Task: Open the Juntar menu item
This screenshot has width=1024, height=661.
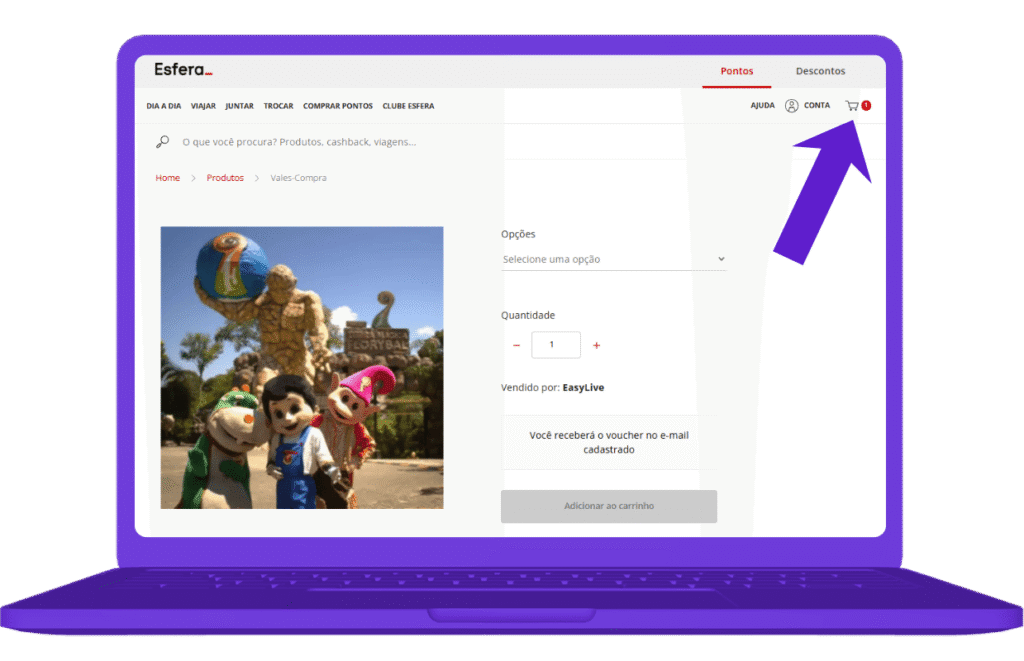Action: pyautogui.click(x=239, y=106)
